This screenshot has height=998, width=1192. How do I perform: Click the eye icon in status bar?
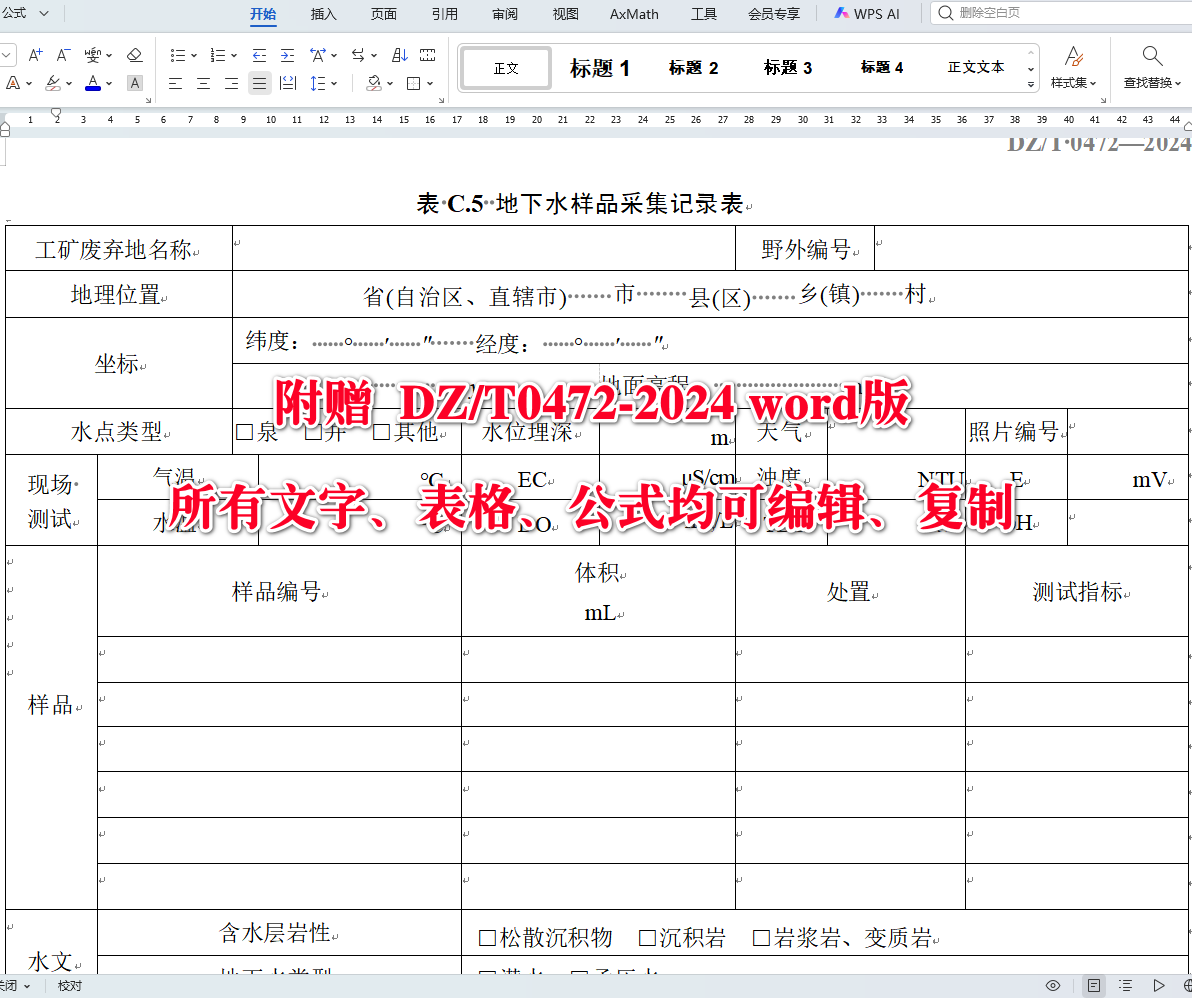click(1054, 986)
